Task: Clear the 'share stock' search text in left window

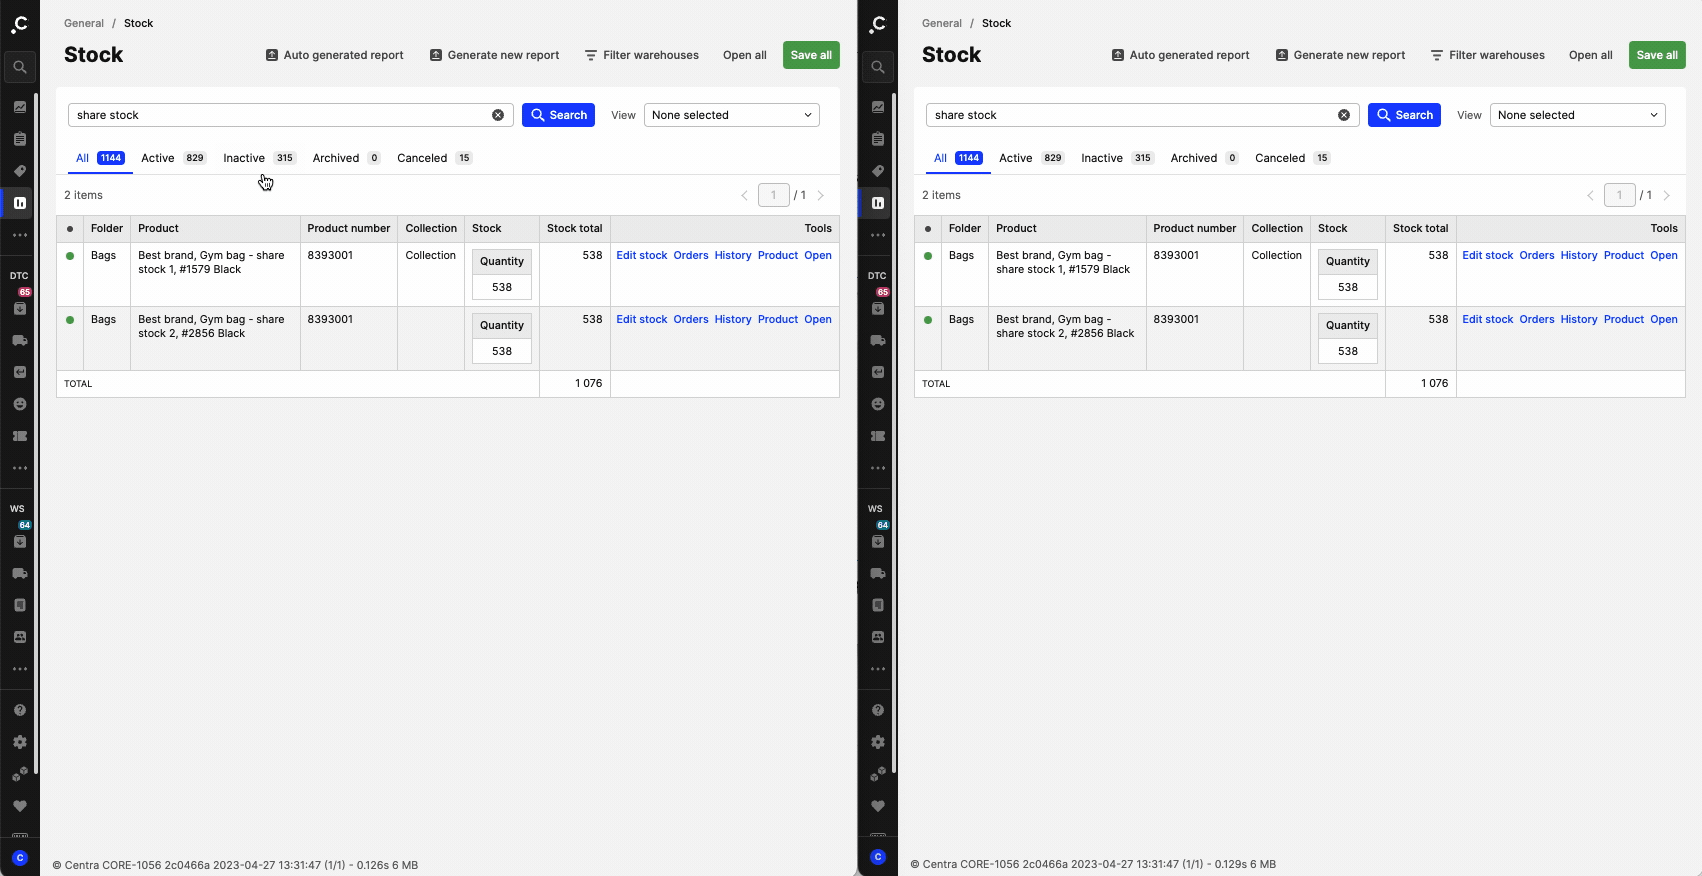Action: 497,115
